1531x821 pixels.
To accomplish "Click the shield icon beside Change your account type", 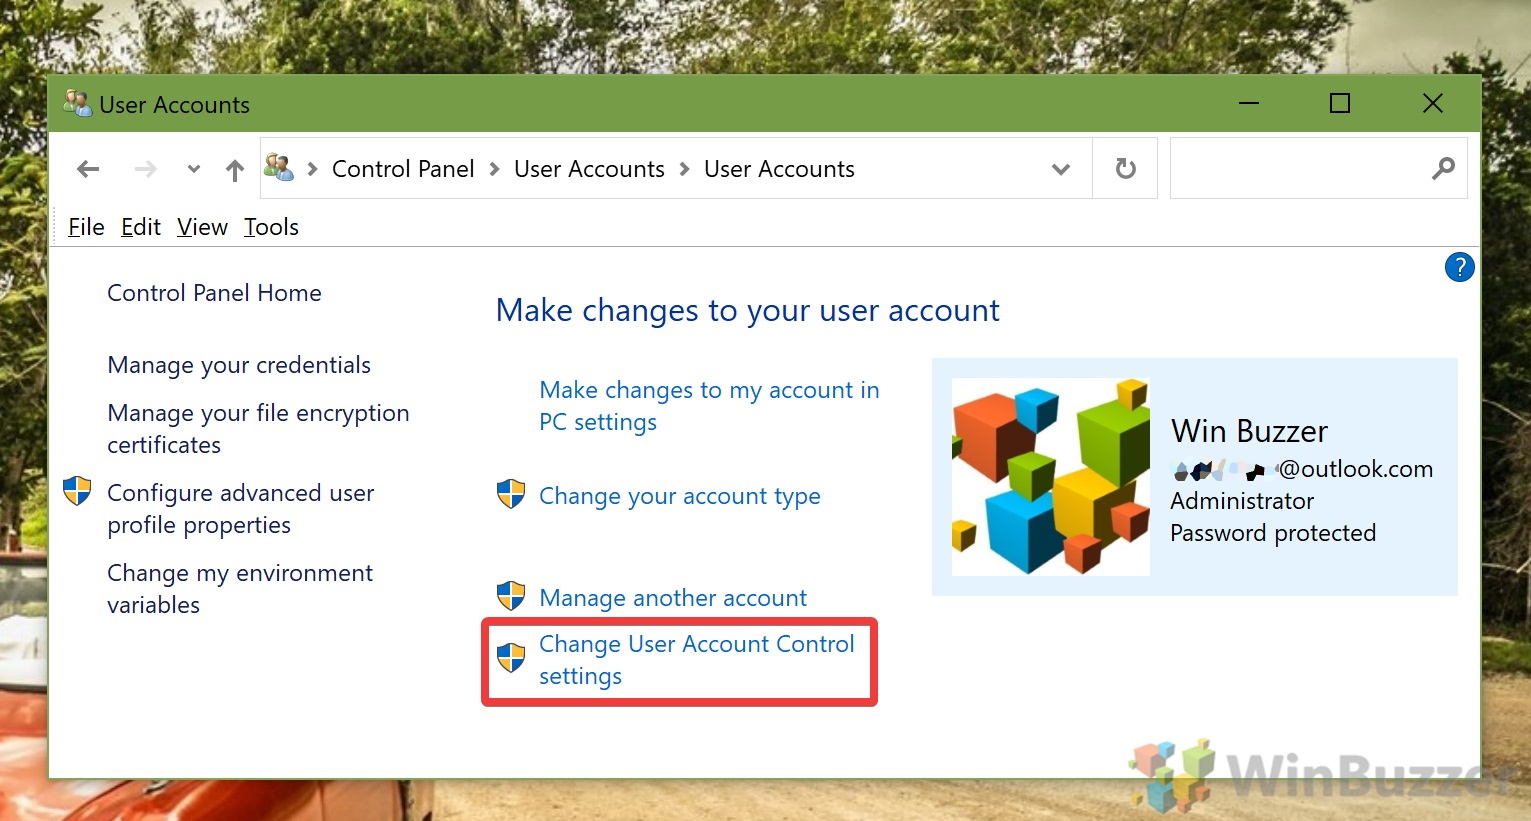I will click(x=511, y=493).
